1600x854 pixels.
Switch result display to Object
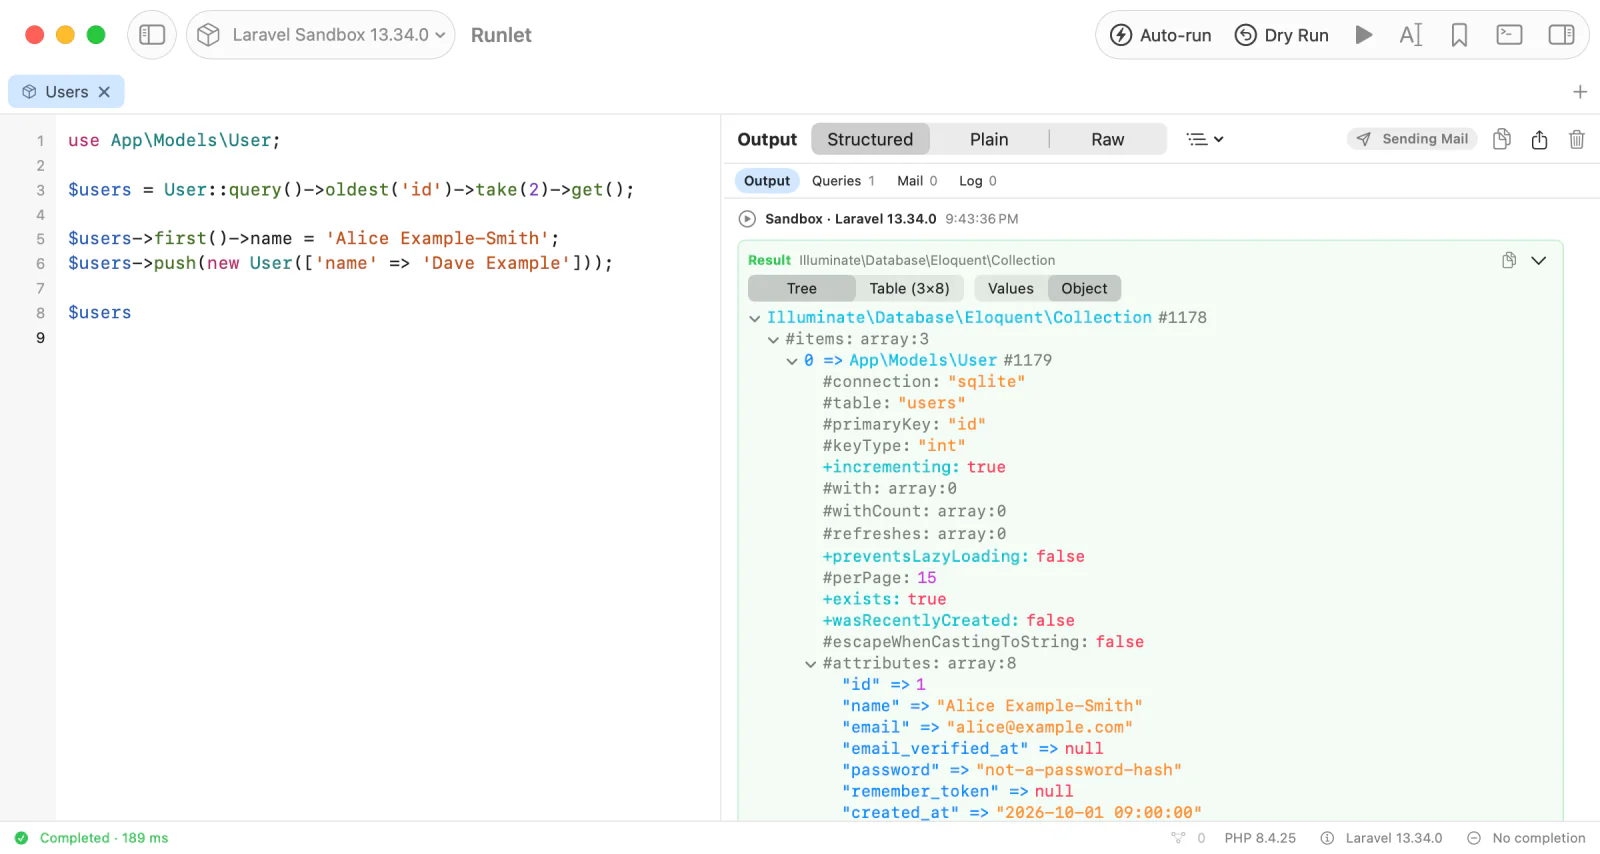pos(1084,288)
